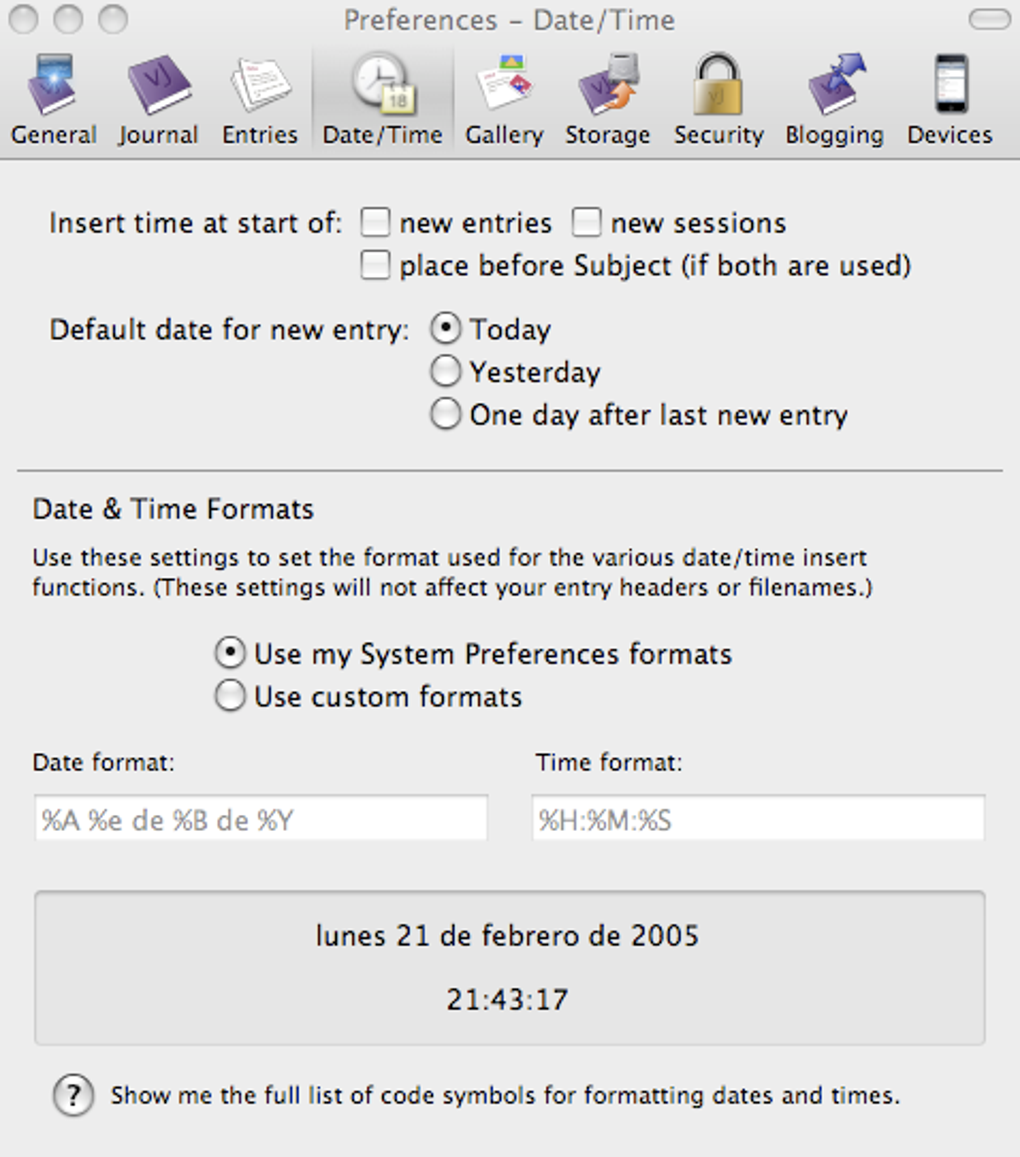Enable inserting time at new entries
Viewport: 1020px width, 1157px height.
(x=375, y=223)
